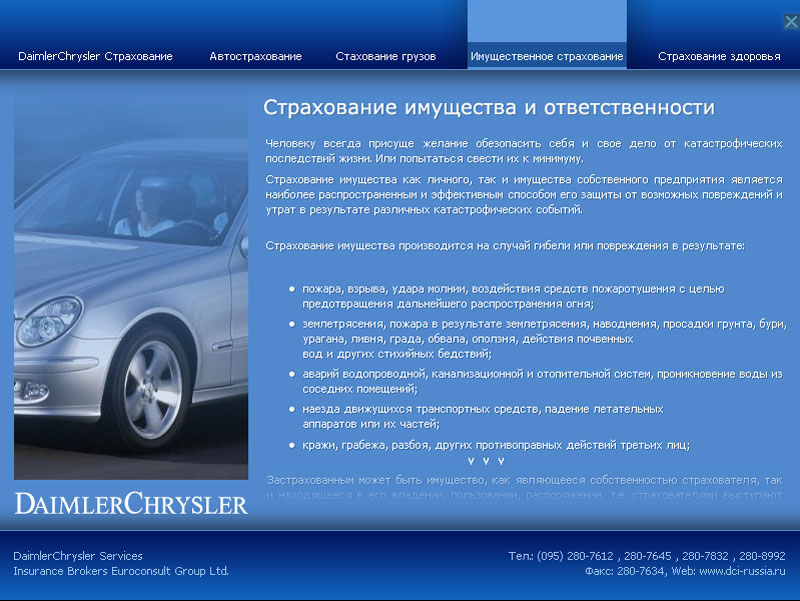800x601 pixels.
Task: Go to DaimlerChrysler Страхование home tab
Action: [95, 57]
